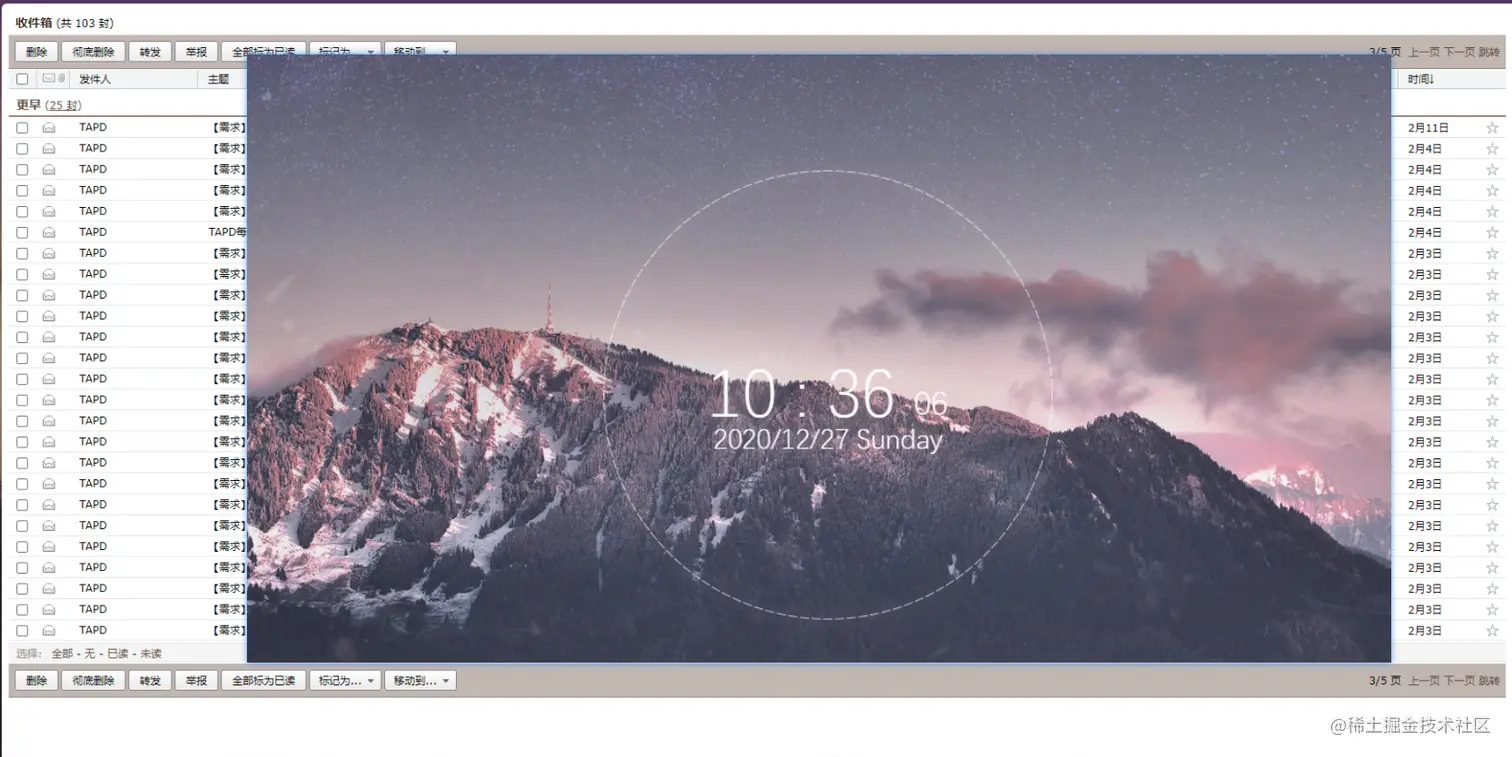Screen dimensions: 1512x757
Task: Click 举报 in the bottom toolbar
Action: [196, 680]
